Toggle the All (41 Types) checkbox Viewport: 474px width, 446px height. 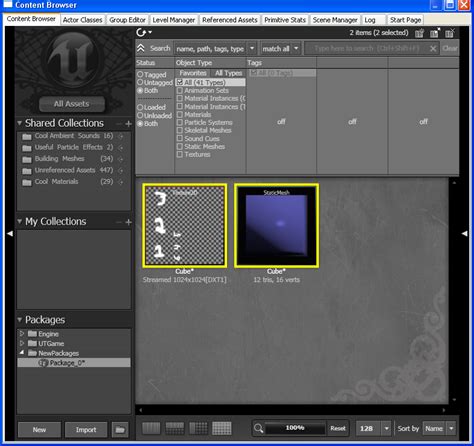tap(180, 82)
